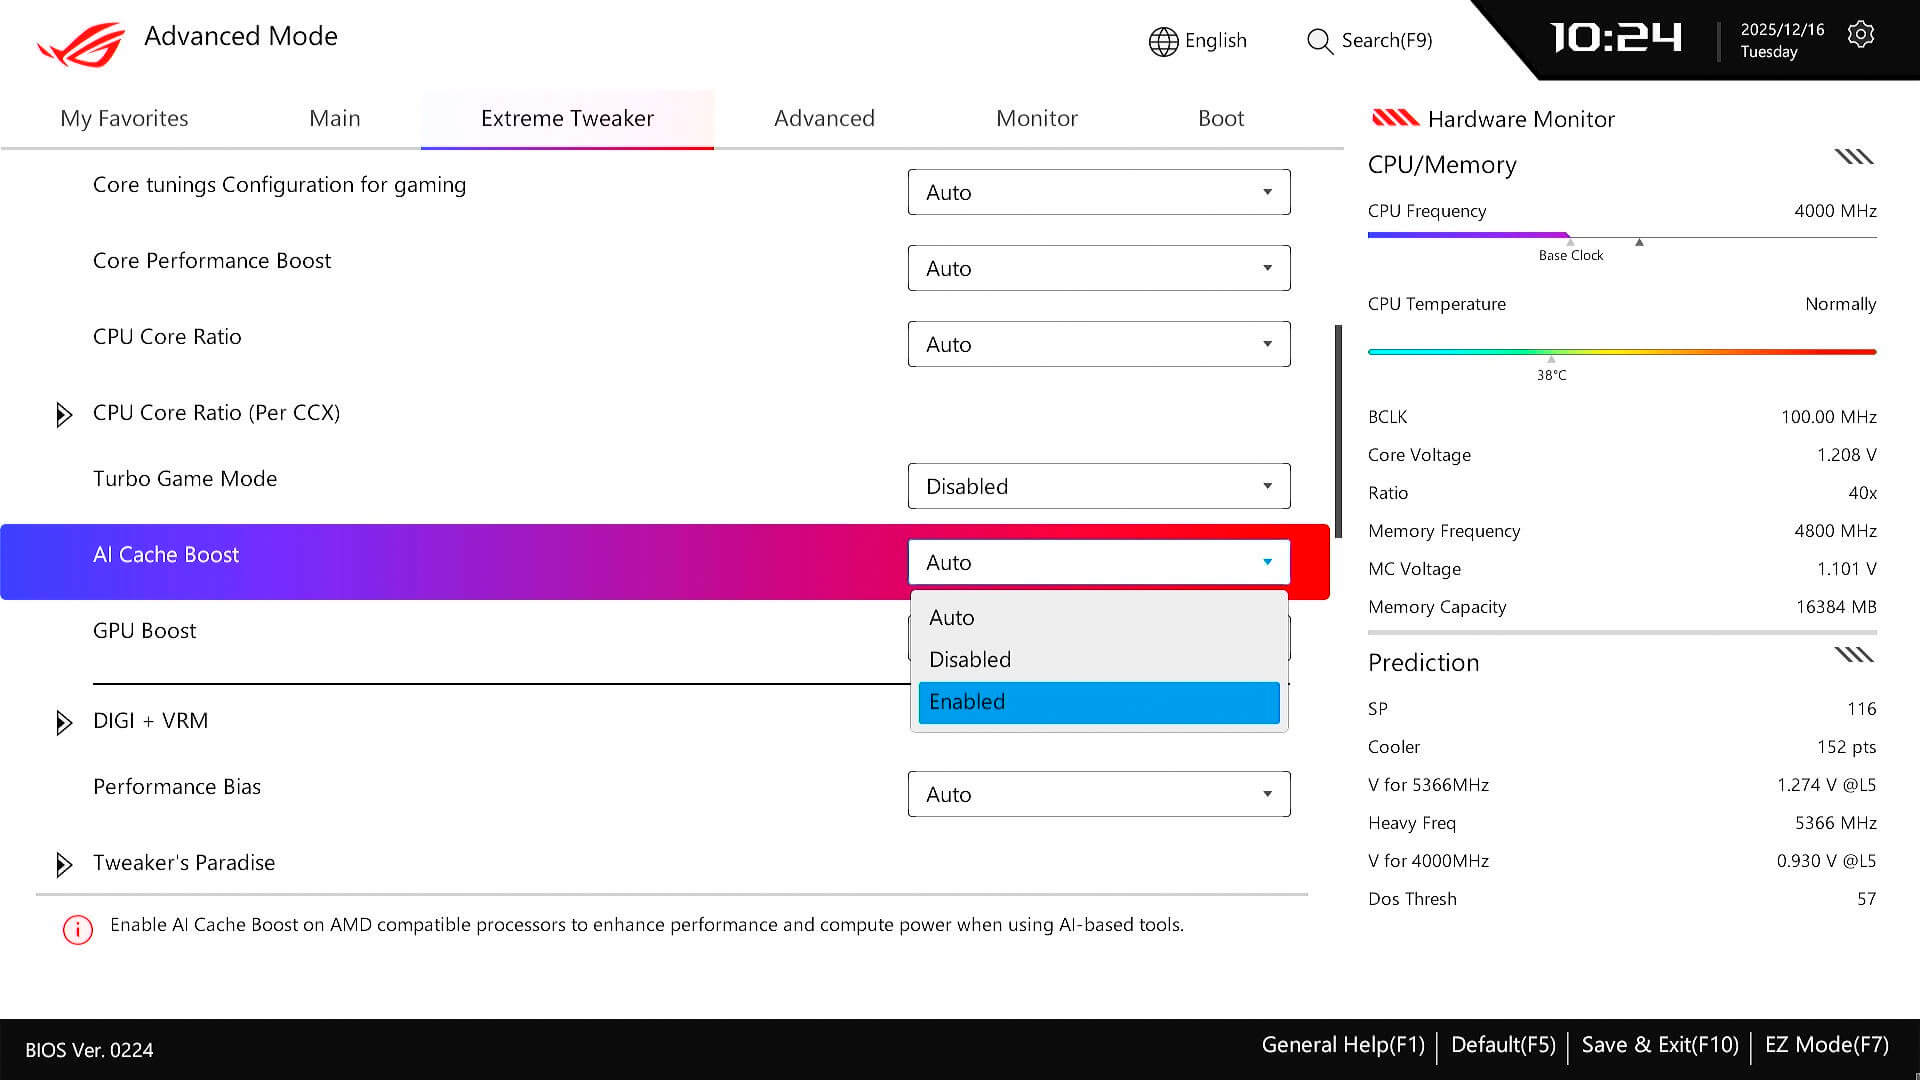Click the ROG logo icon

point(82,44)
